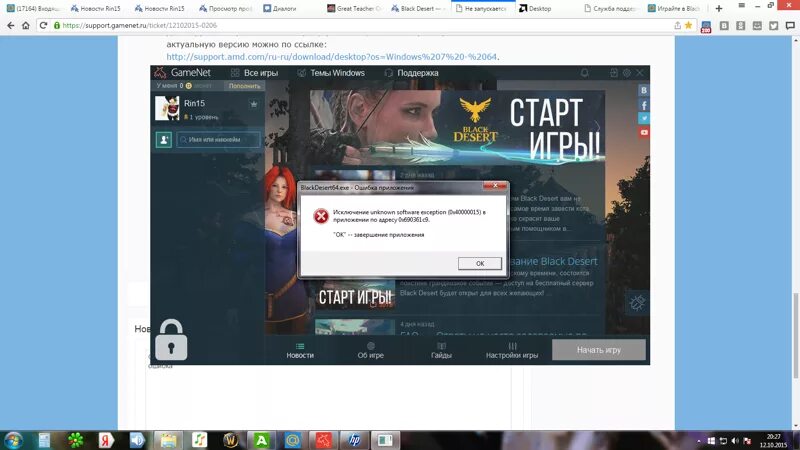800x450 pixels.
Task: Click the volume icon in system tray
Action: pos(735,441)
